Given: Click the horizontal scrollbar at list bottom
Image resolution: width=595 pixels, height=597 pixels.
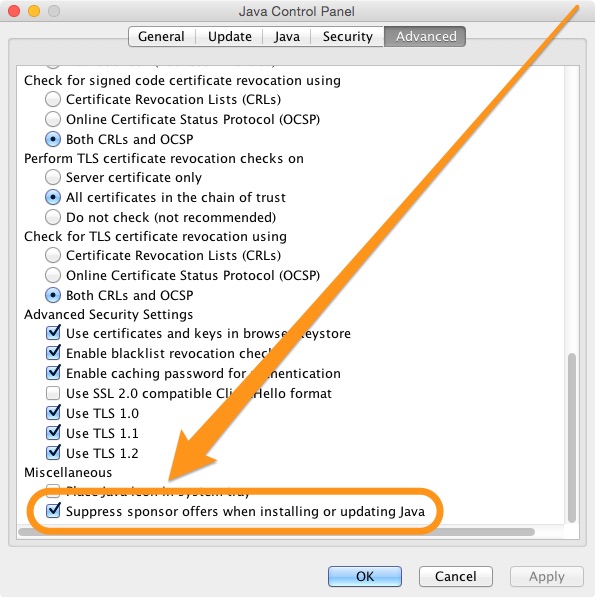Looking at the screenshot, I should [x=276, y=532].
